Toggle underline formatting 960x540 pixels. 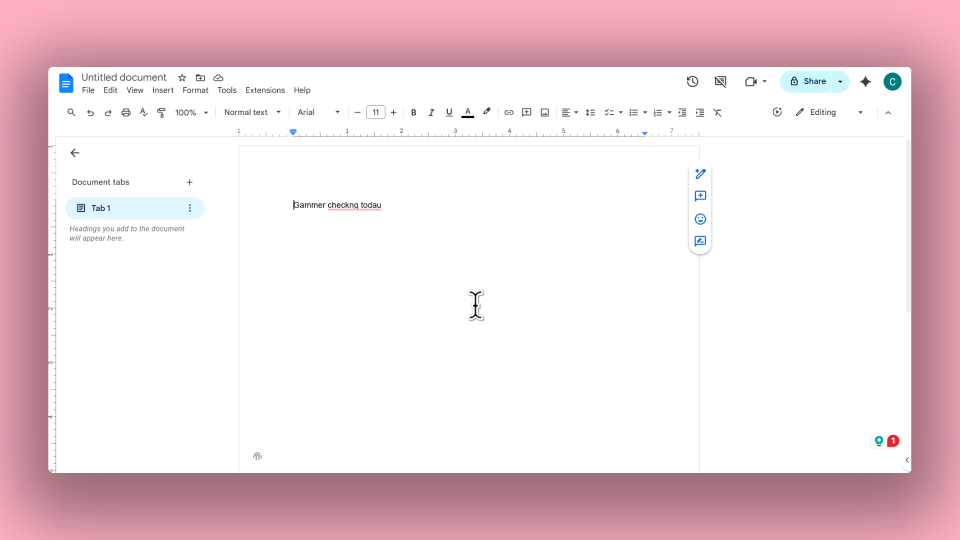click(x=449, y=113)
